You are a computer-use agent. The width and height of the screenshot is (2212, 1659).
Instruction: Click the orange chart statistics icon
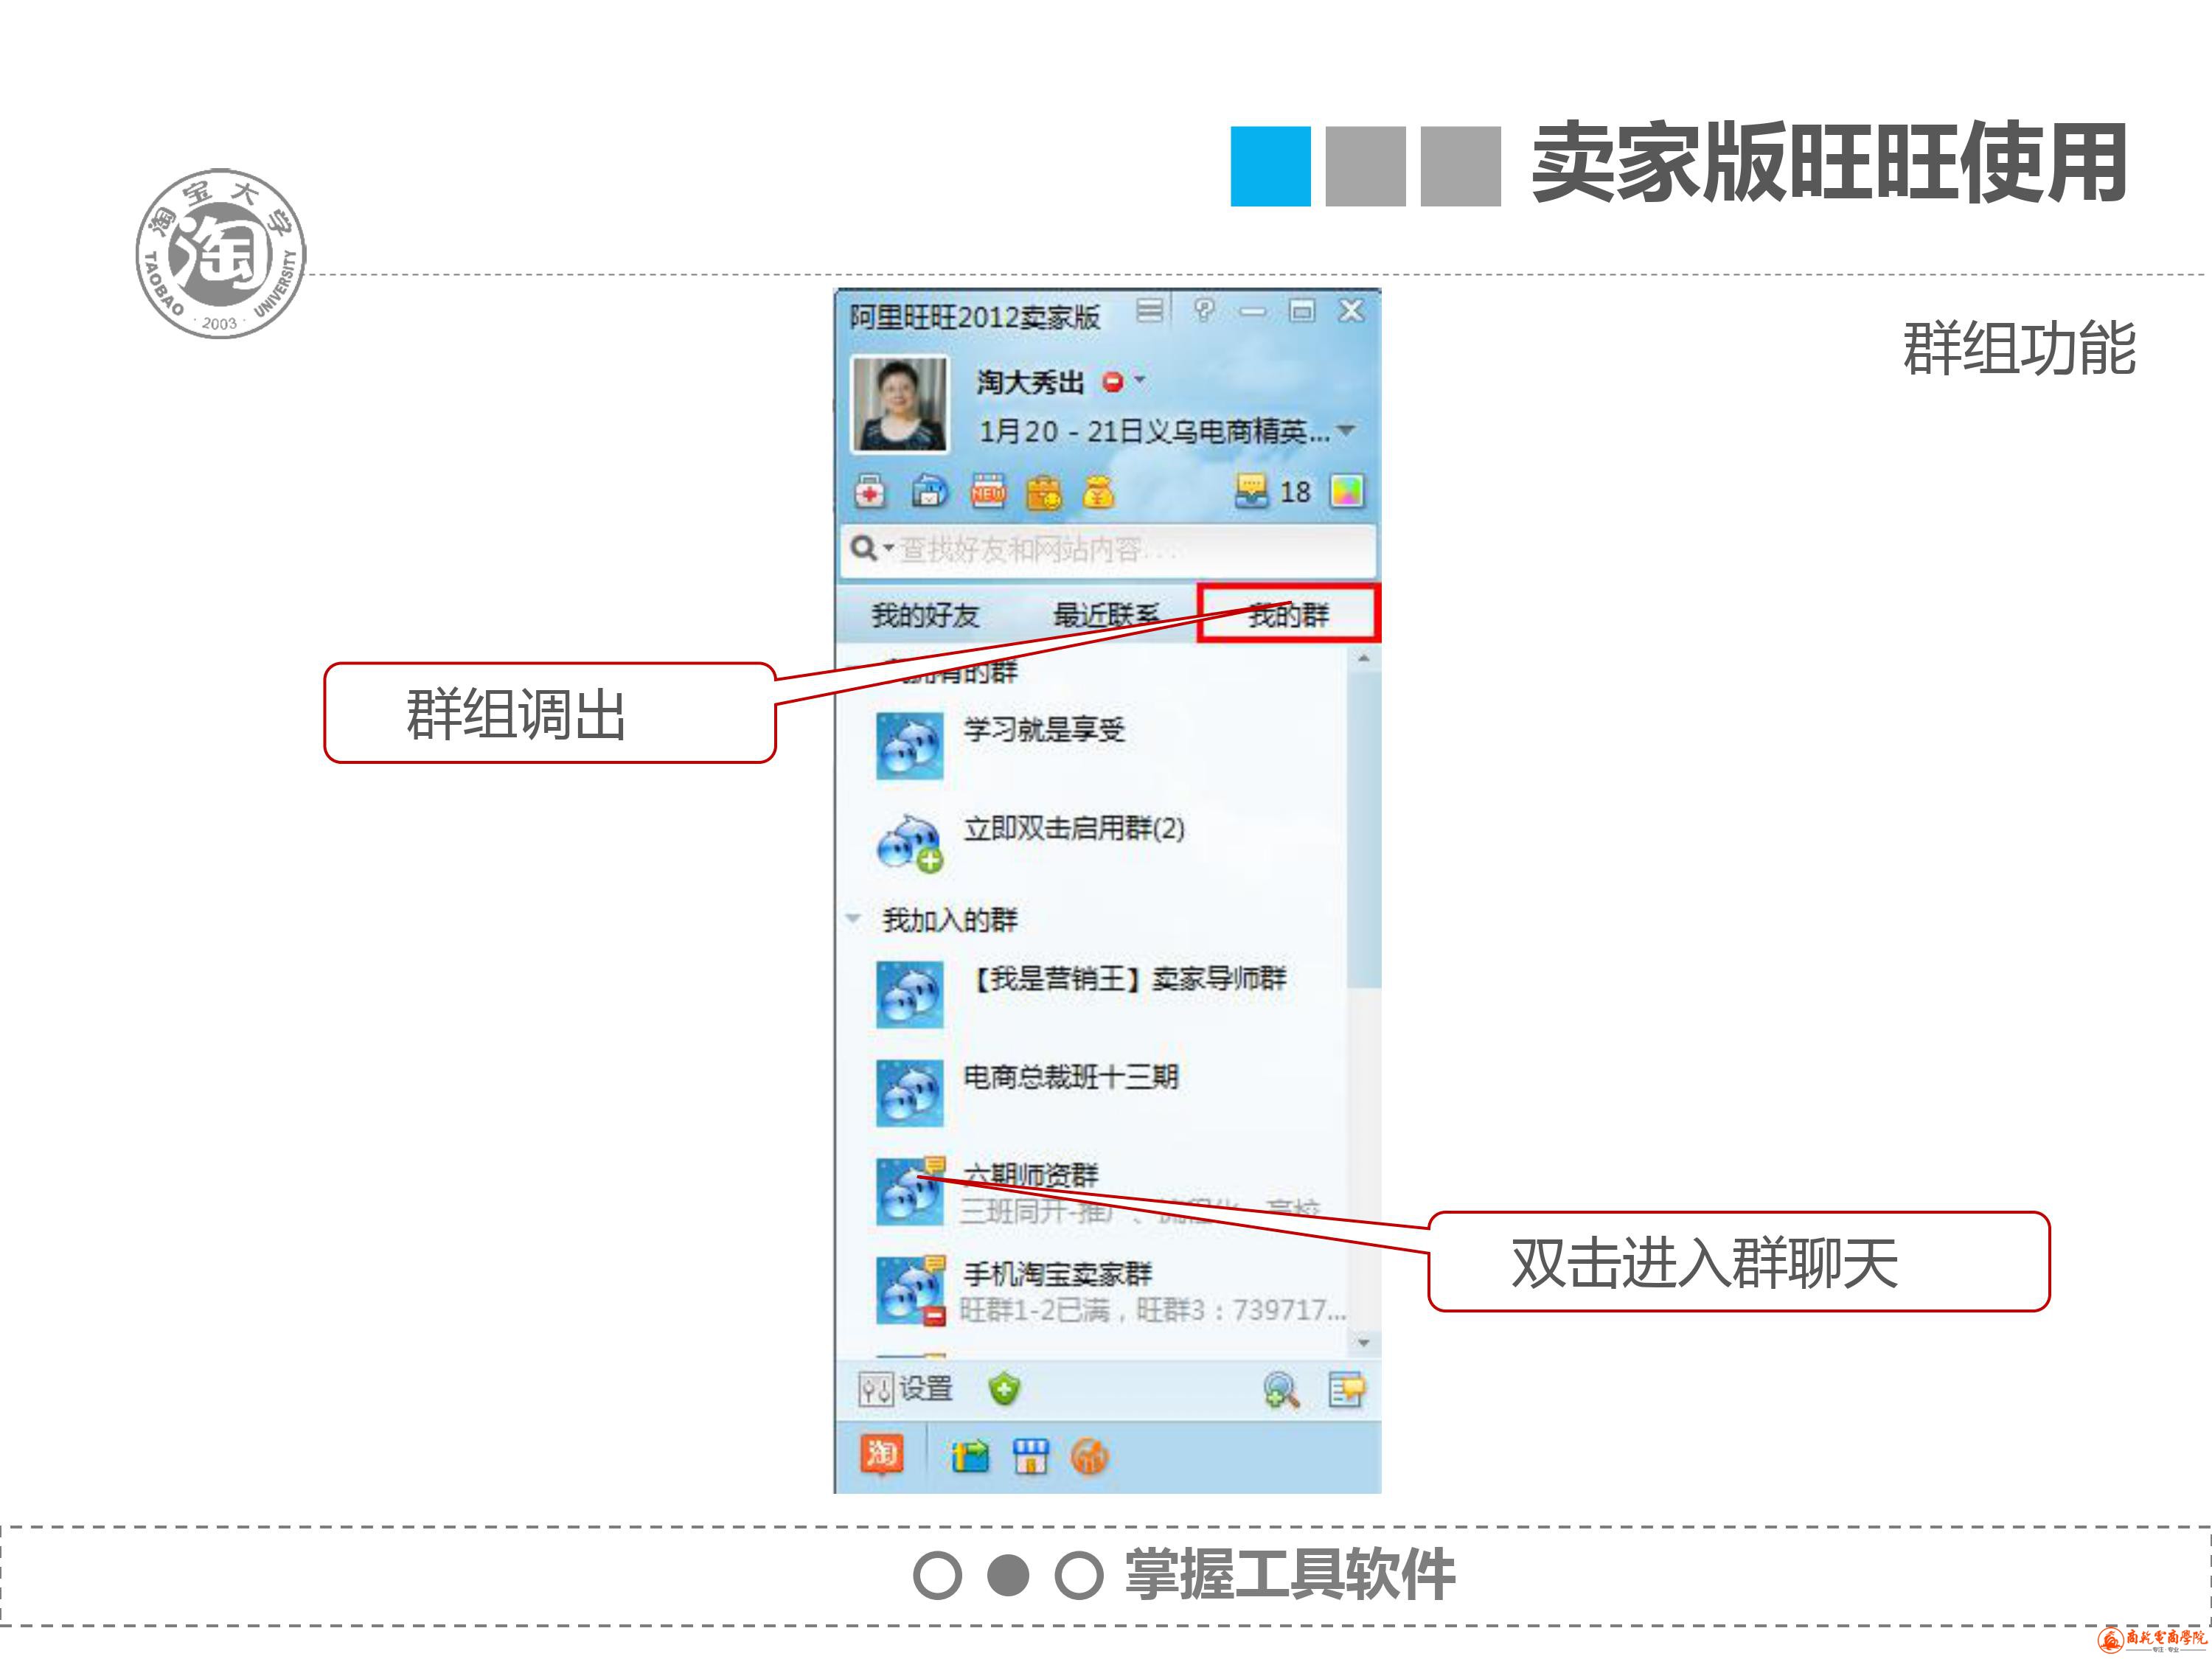[1089, 1457]
